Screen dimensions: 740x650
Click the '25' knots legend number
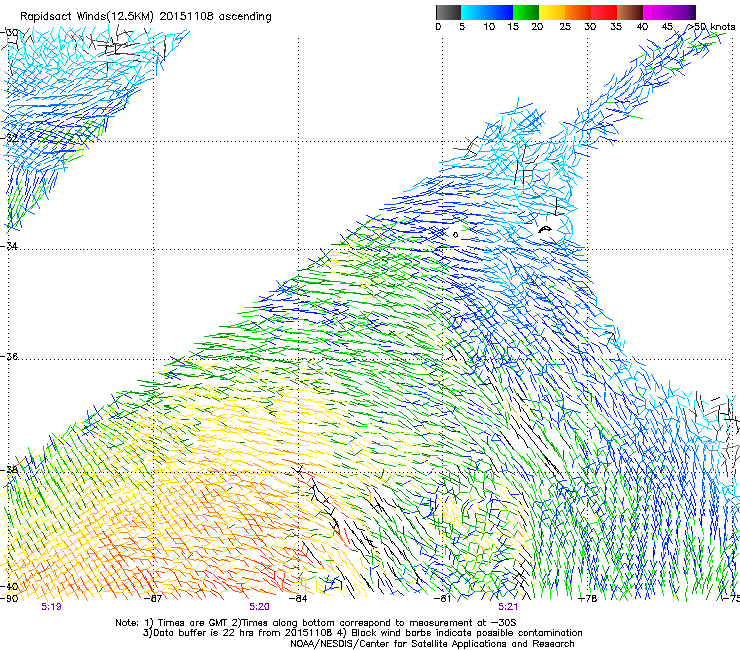tap(565, 27)
